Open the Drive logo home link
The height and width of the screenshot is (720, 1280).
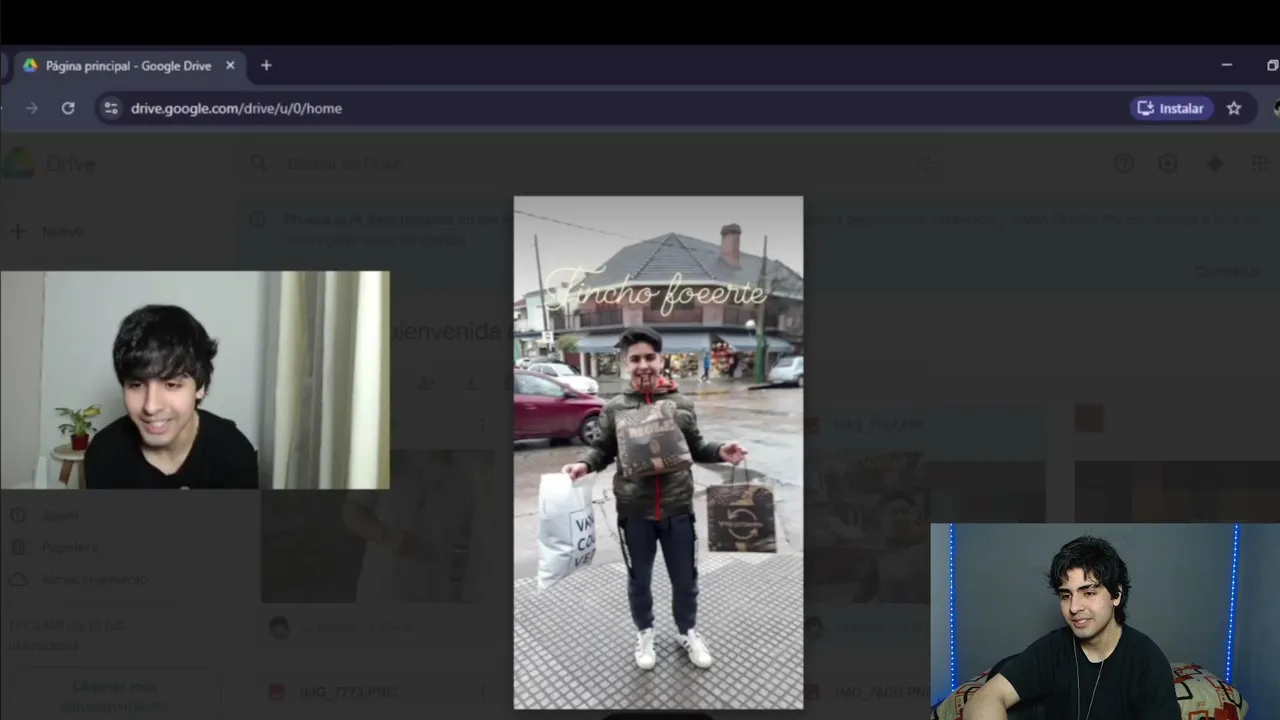(x=50, y=164)
